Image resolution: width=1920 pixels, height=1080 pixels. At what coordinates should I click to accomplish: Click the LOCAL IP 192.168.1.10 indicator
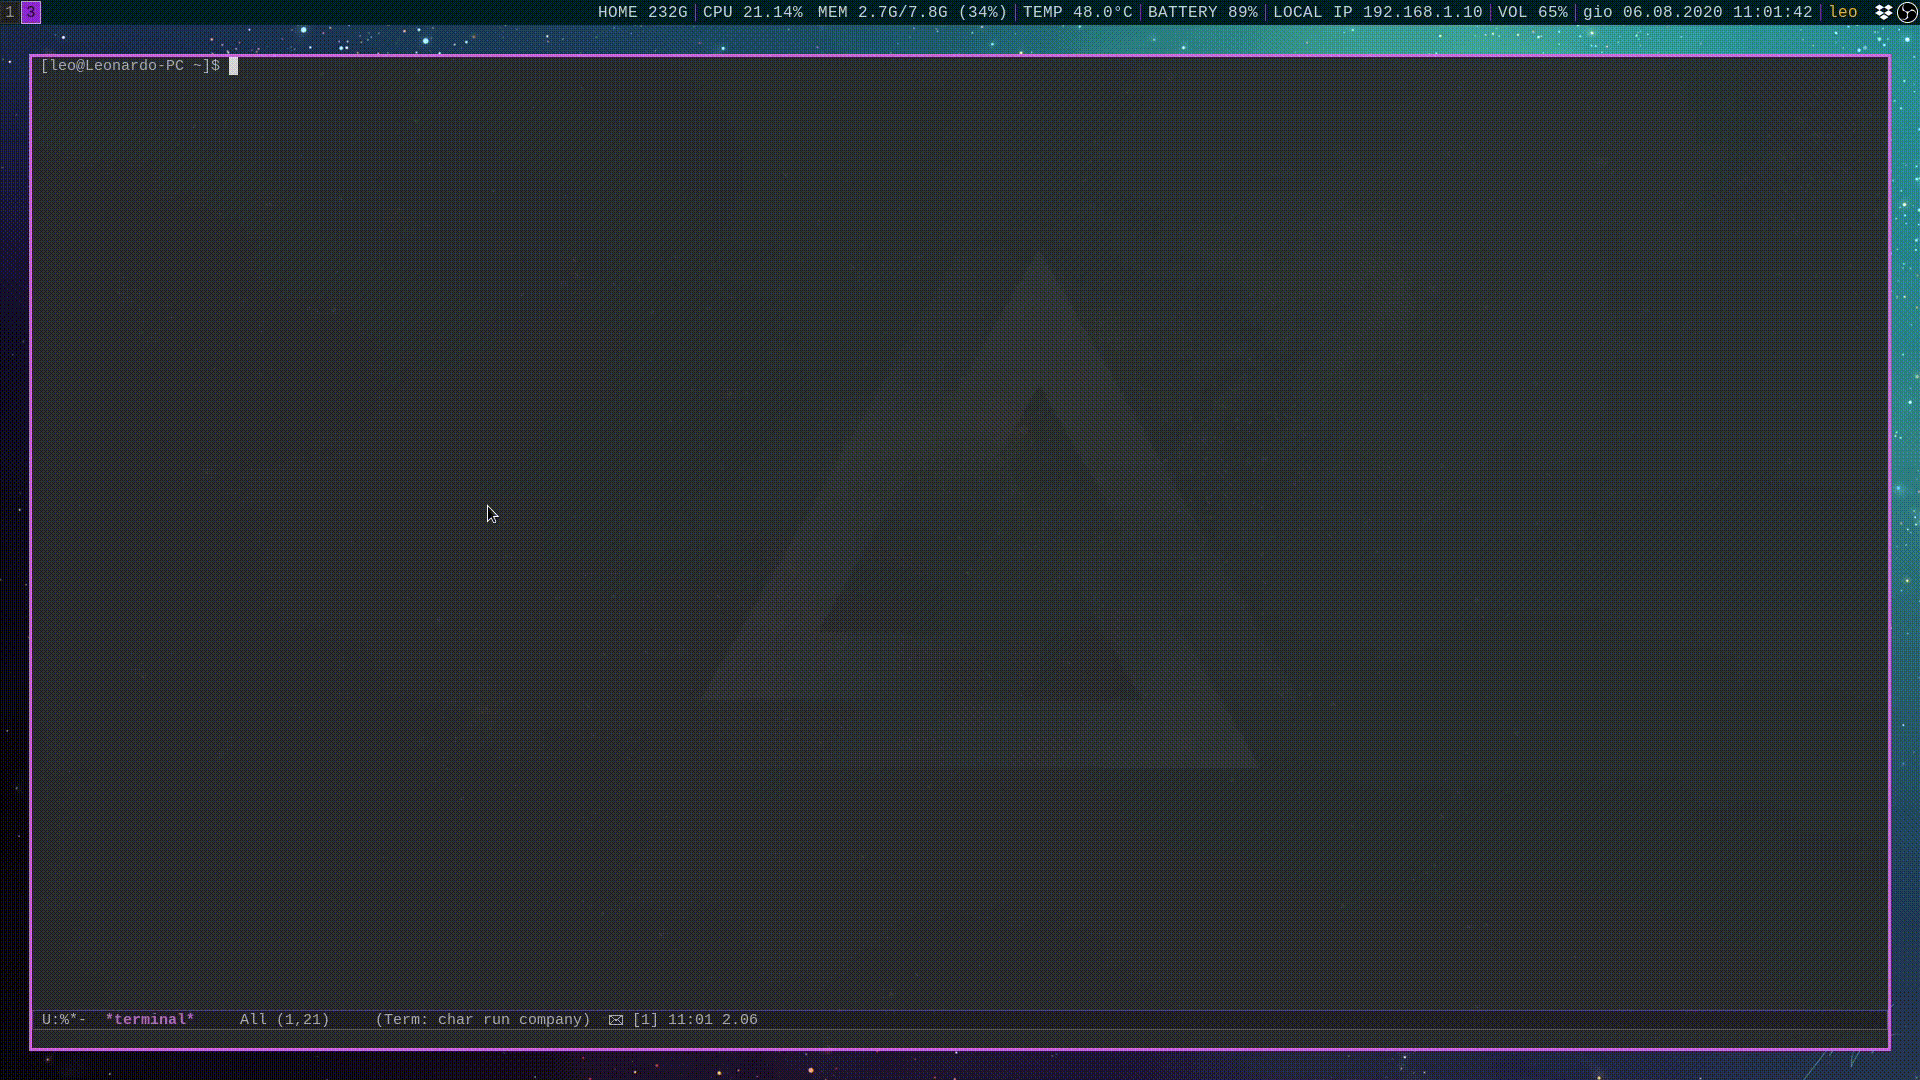pyautogui.click(x=1378, y=13)
